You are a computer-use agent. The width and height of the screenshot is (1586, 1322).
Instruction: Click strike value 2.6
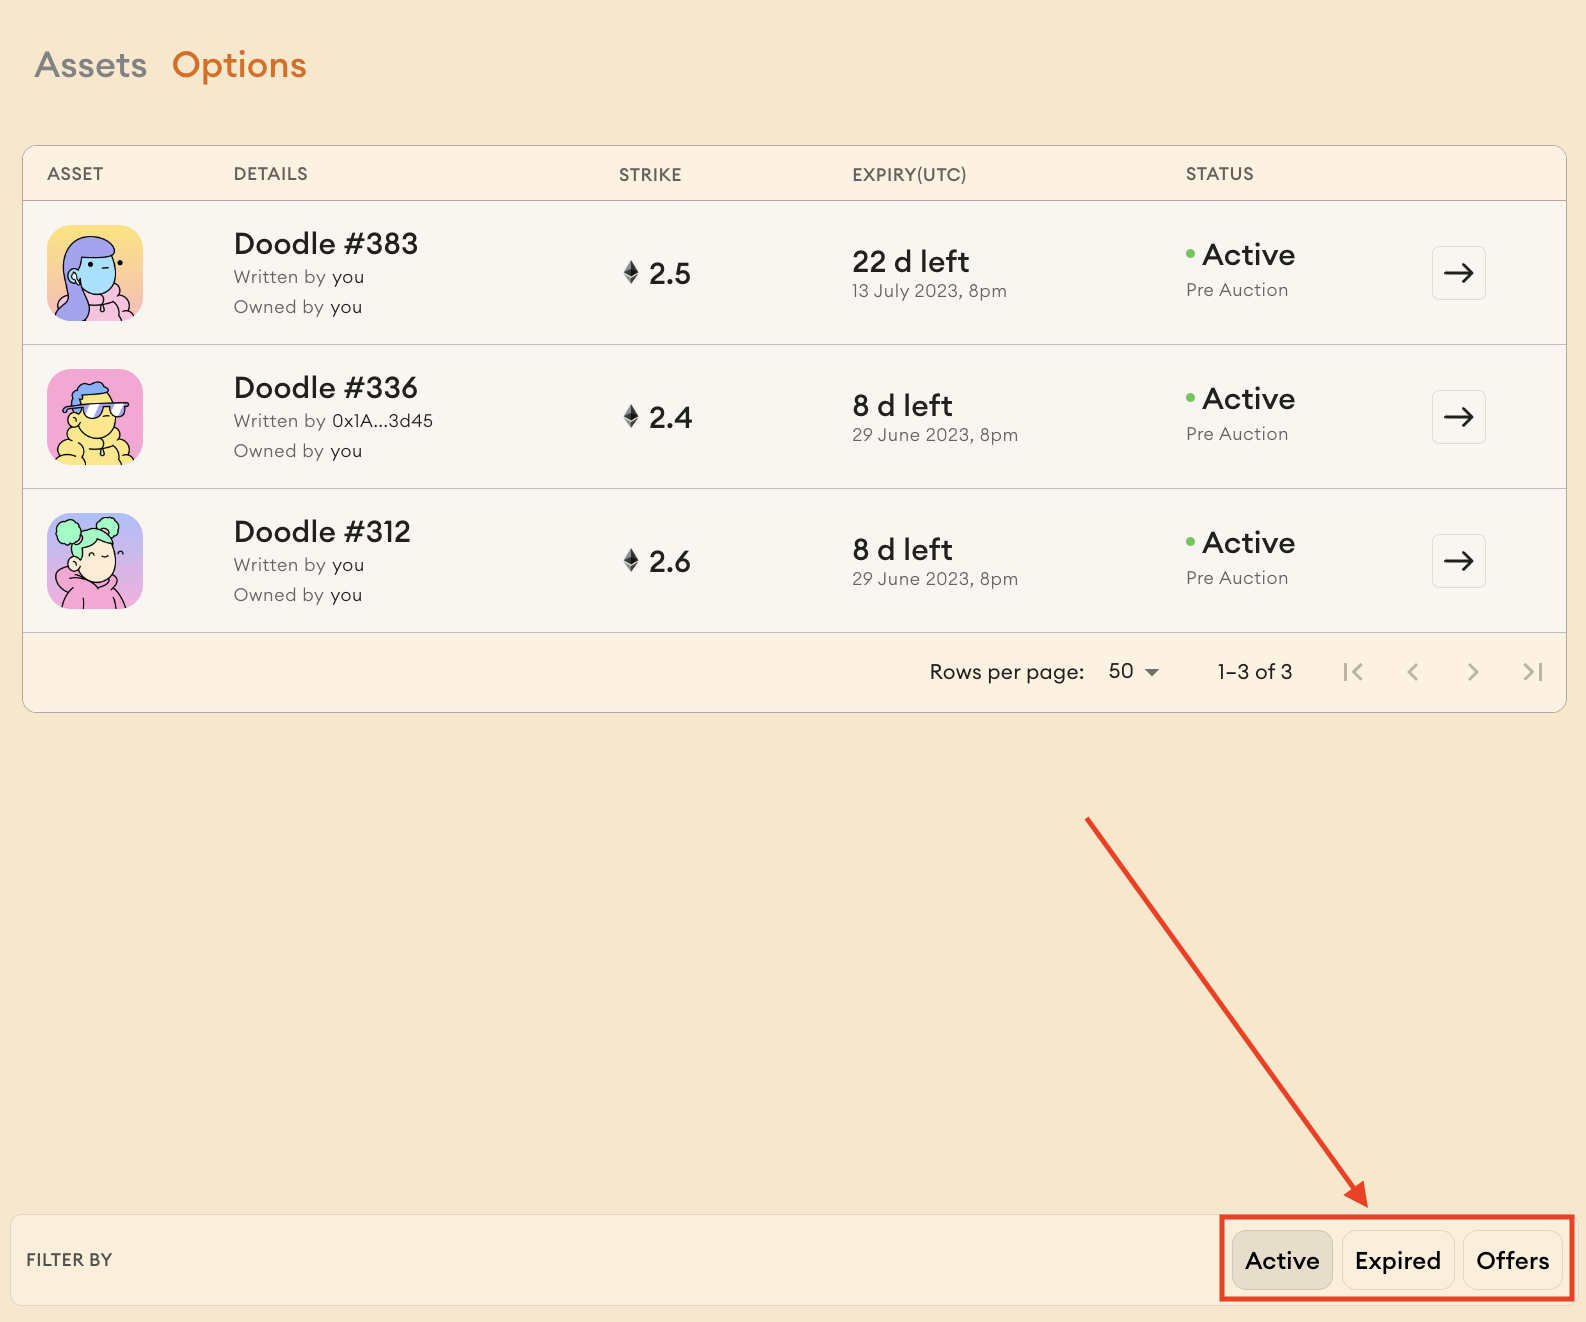click(x=670, y=562)
